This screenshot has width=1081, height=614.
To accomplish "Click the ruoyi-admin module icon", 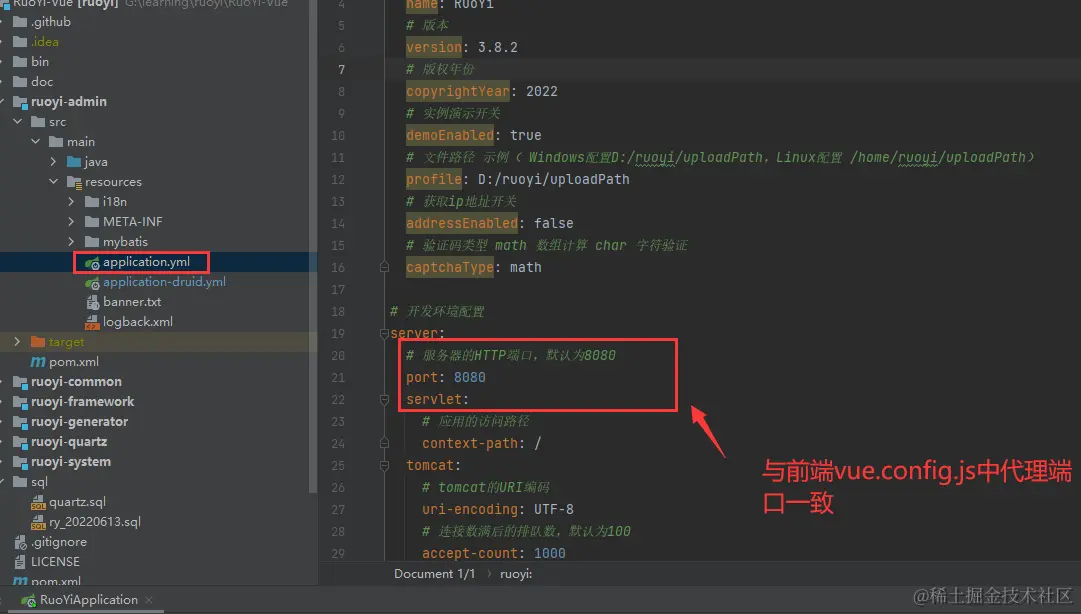I will tap(20, 102).
